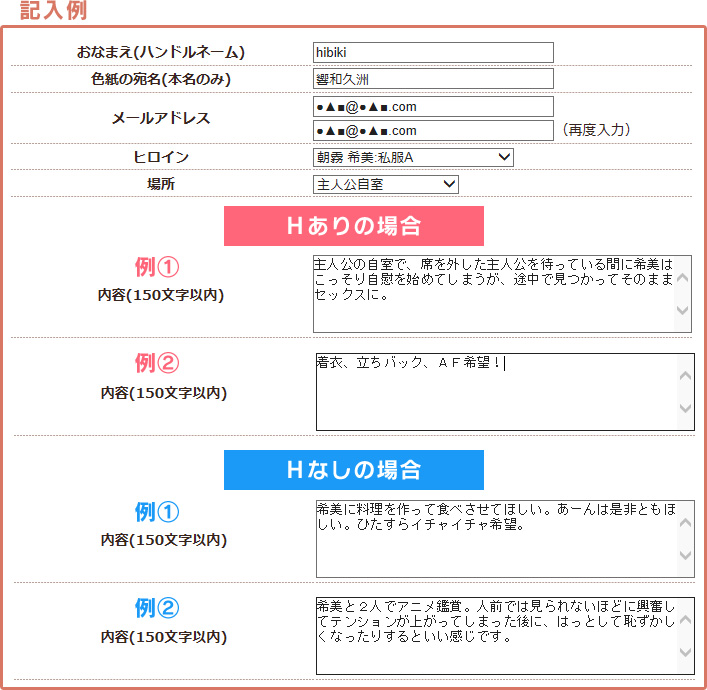
Task: Open the ヒロイン dropdown list
Action: (413, 158)
